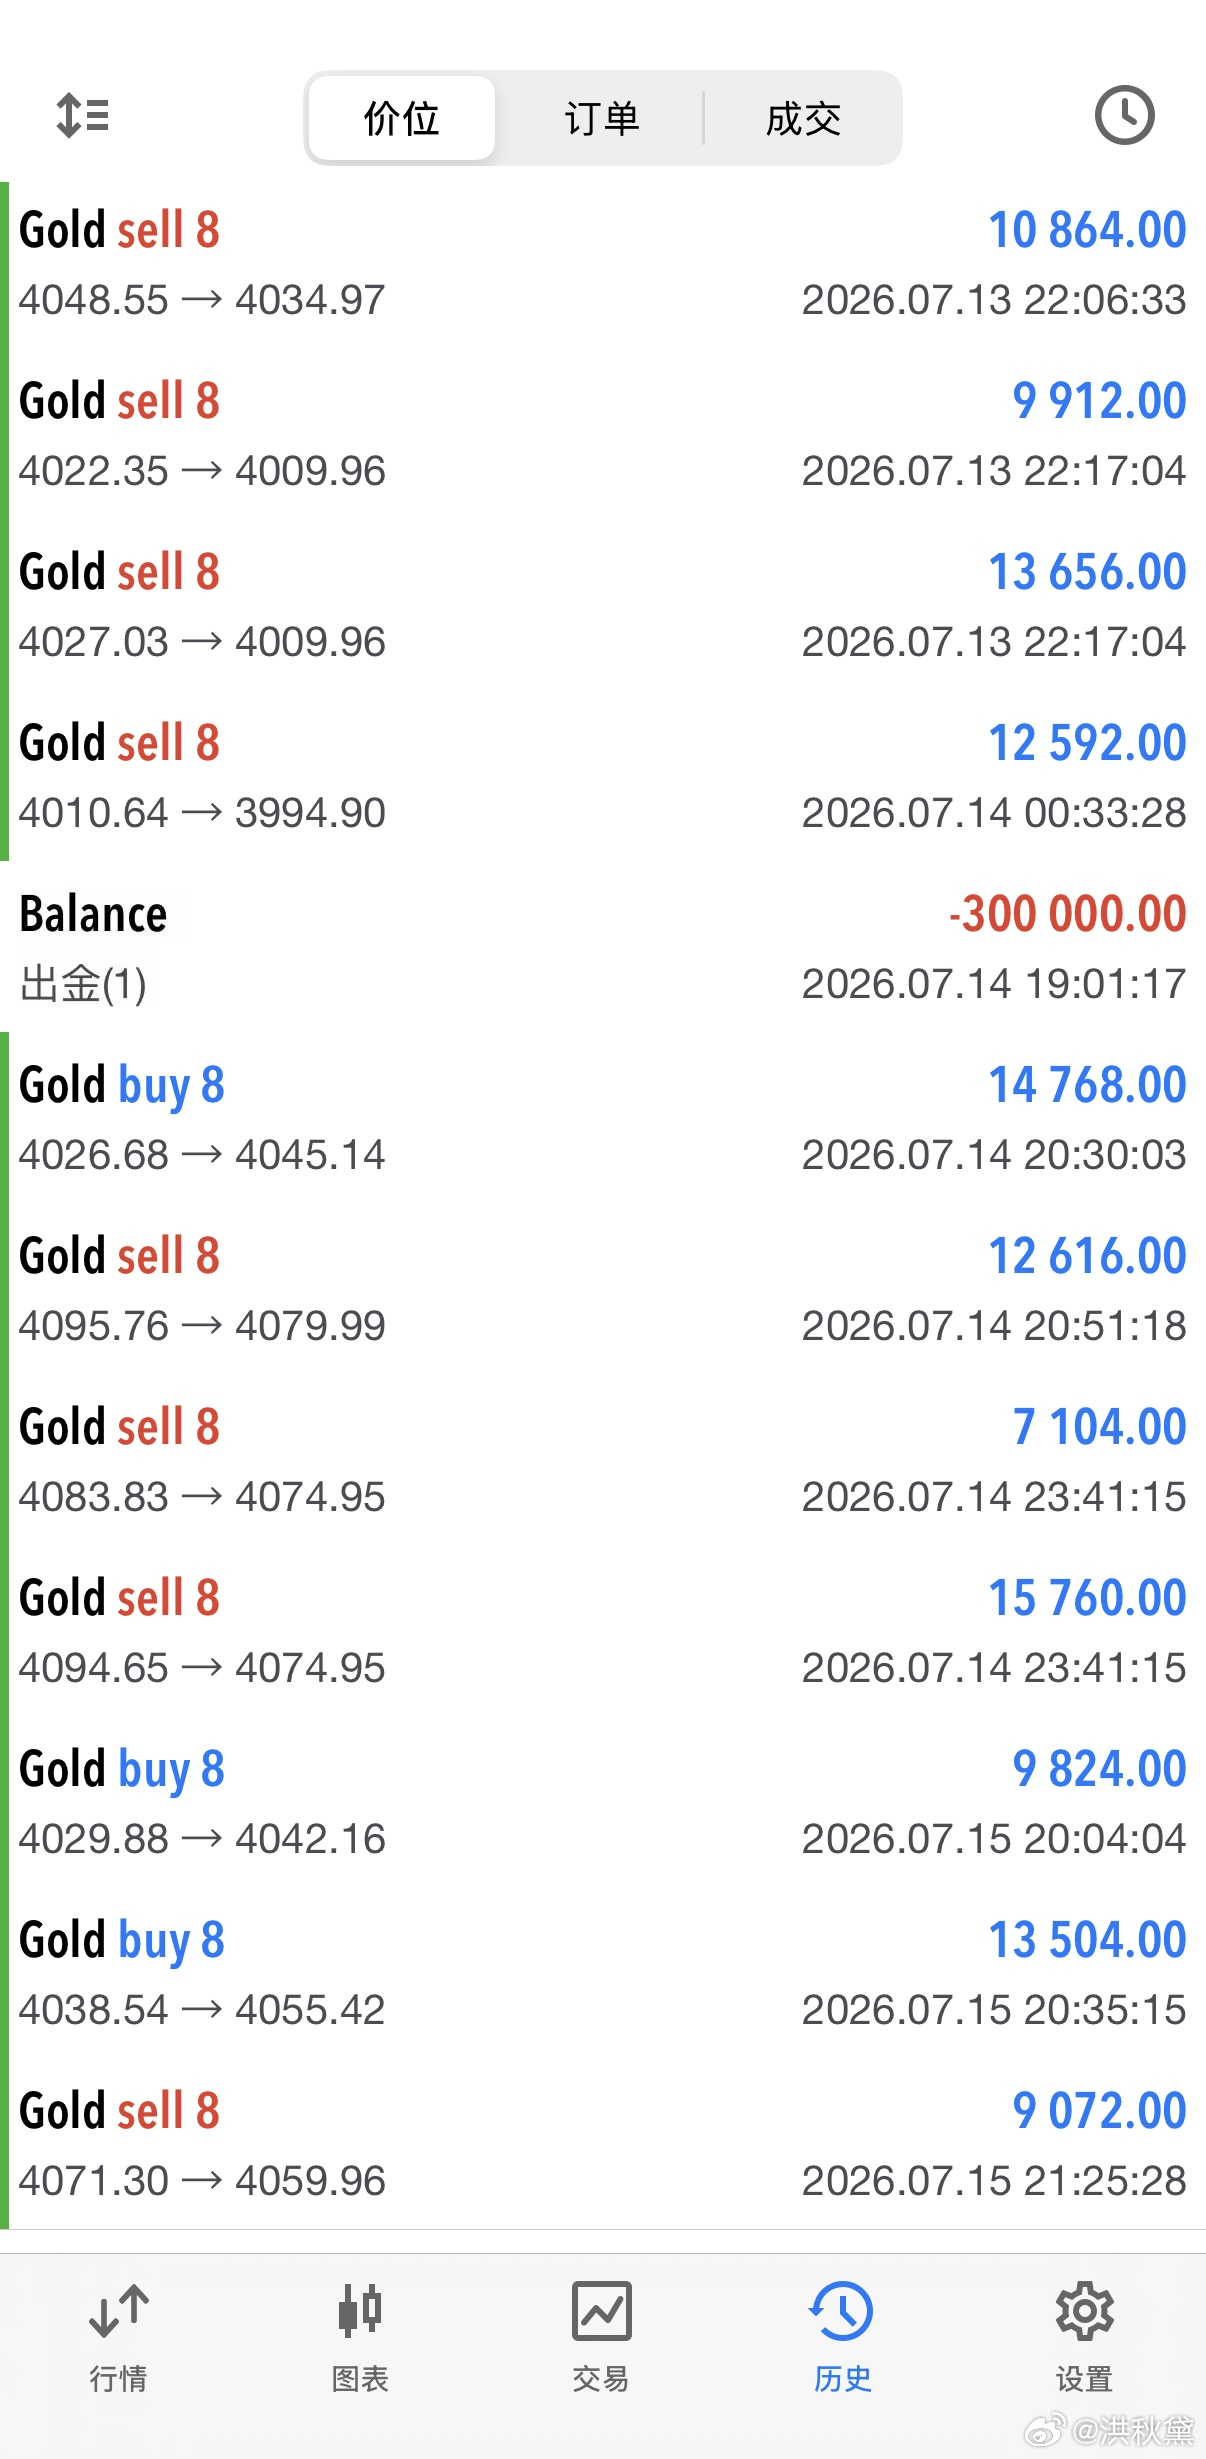Tap the -300 000.00 balance amount
The height and width of the screenshot is (2459, 1206).
click(x=1067, y=914)
